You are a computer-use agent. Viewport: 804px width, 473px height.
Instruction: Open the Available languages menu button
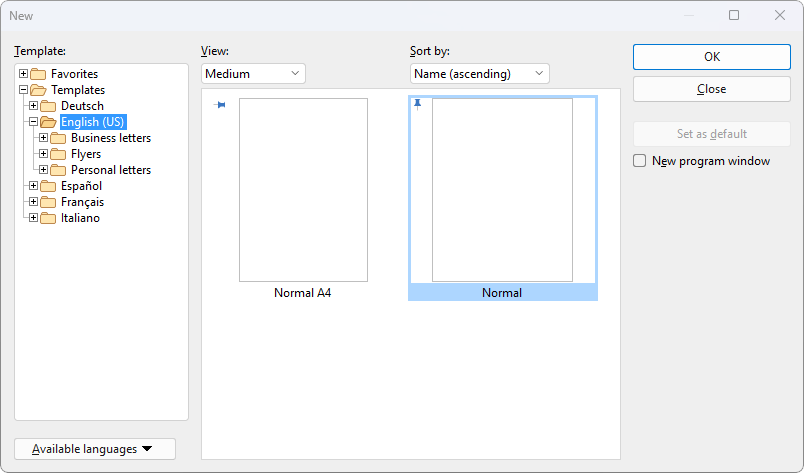95,449
